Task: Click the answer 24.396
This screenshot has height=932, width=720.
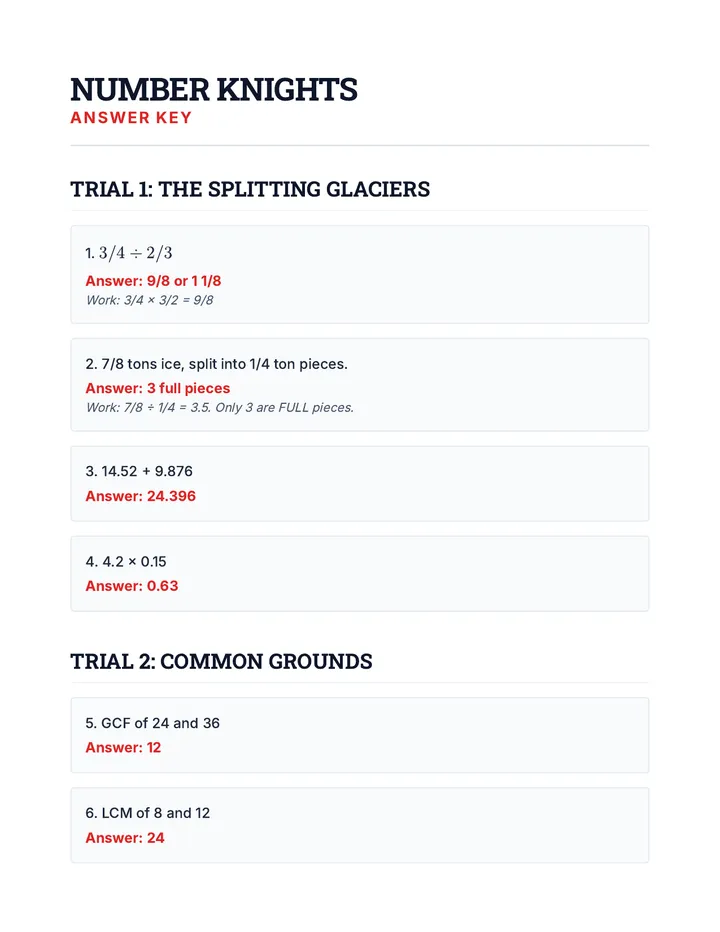Action: pos(140,496)
